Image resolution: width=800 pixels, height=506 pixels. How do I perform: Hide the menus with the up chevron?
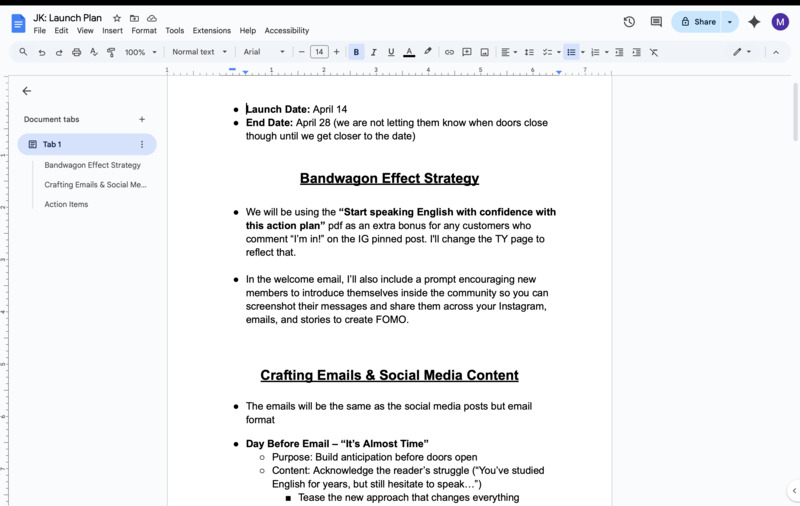(776, 52)
